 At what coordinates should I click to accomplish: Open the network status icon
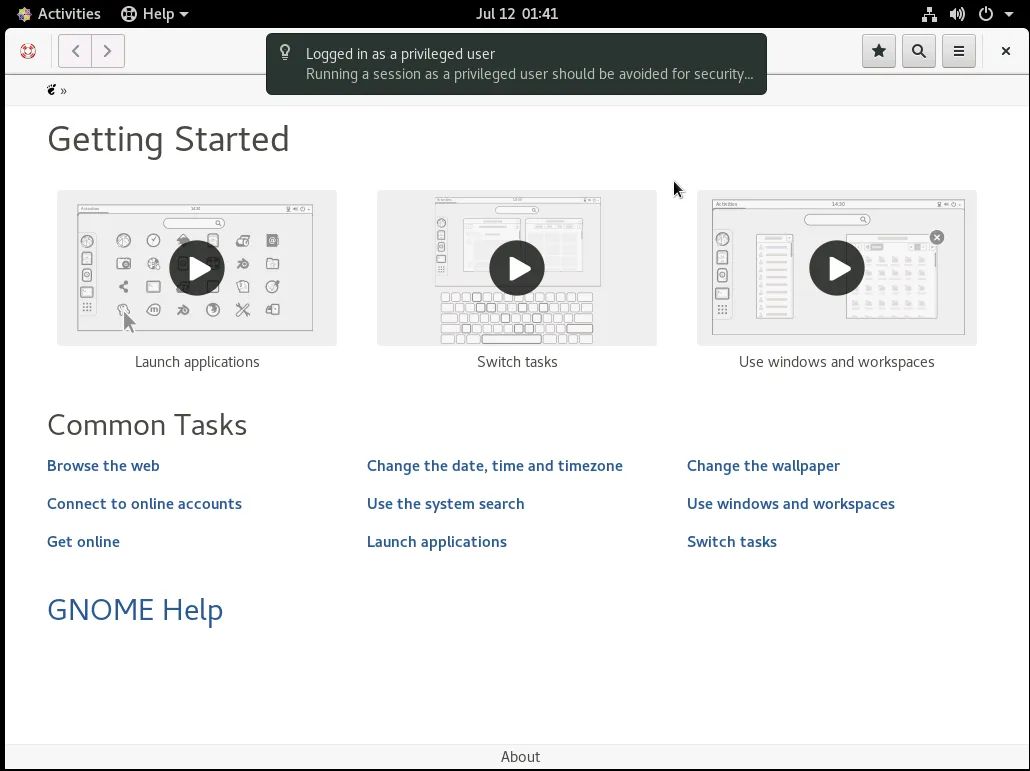pos(929,14)
